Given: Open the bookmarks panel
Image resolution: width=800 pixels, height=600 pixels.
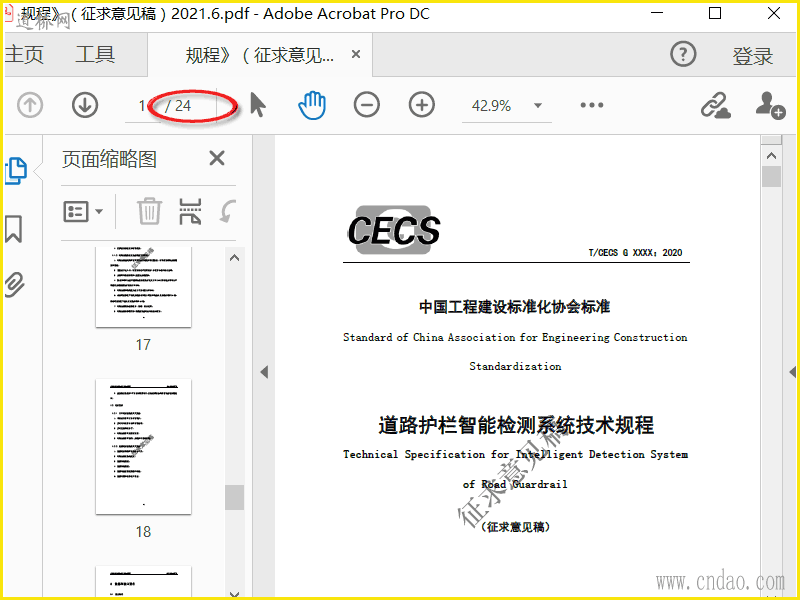Looking at the screenshot, I should coord(14,229).
